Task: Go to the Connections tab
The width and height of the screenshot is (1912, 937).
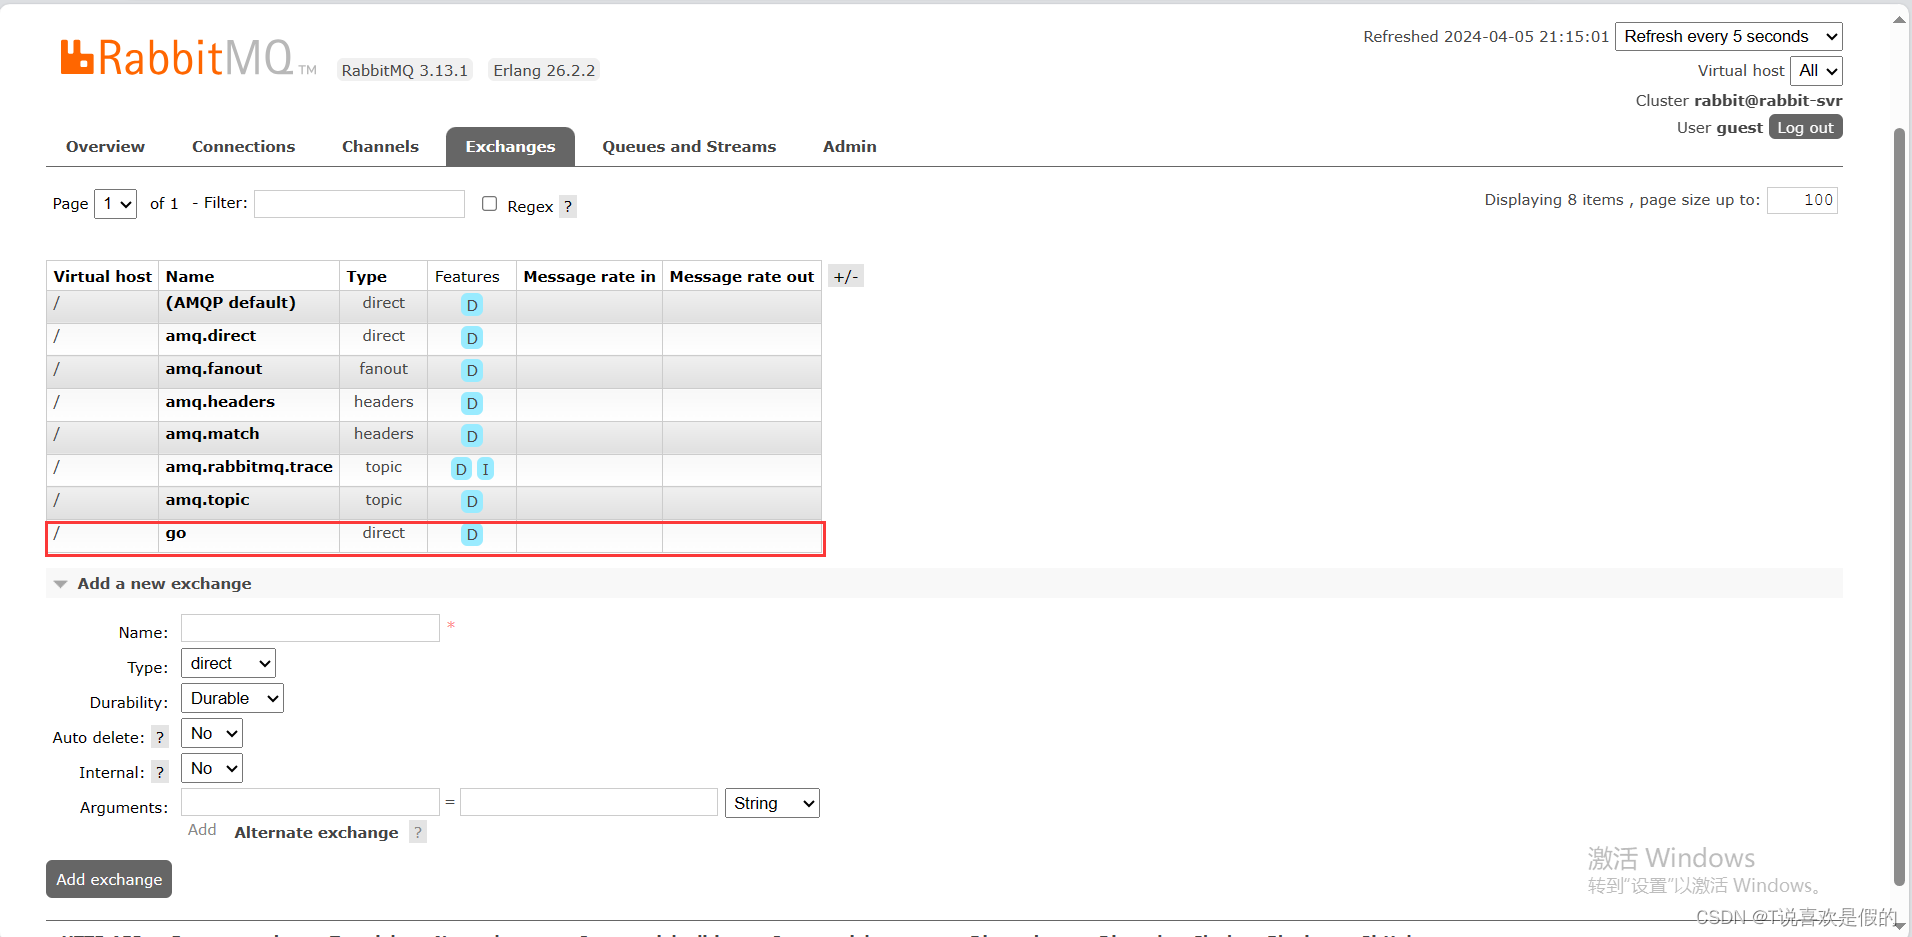Action: coord(243,146)
